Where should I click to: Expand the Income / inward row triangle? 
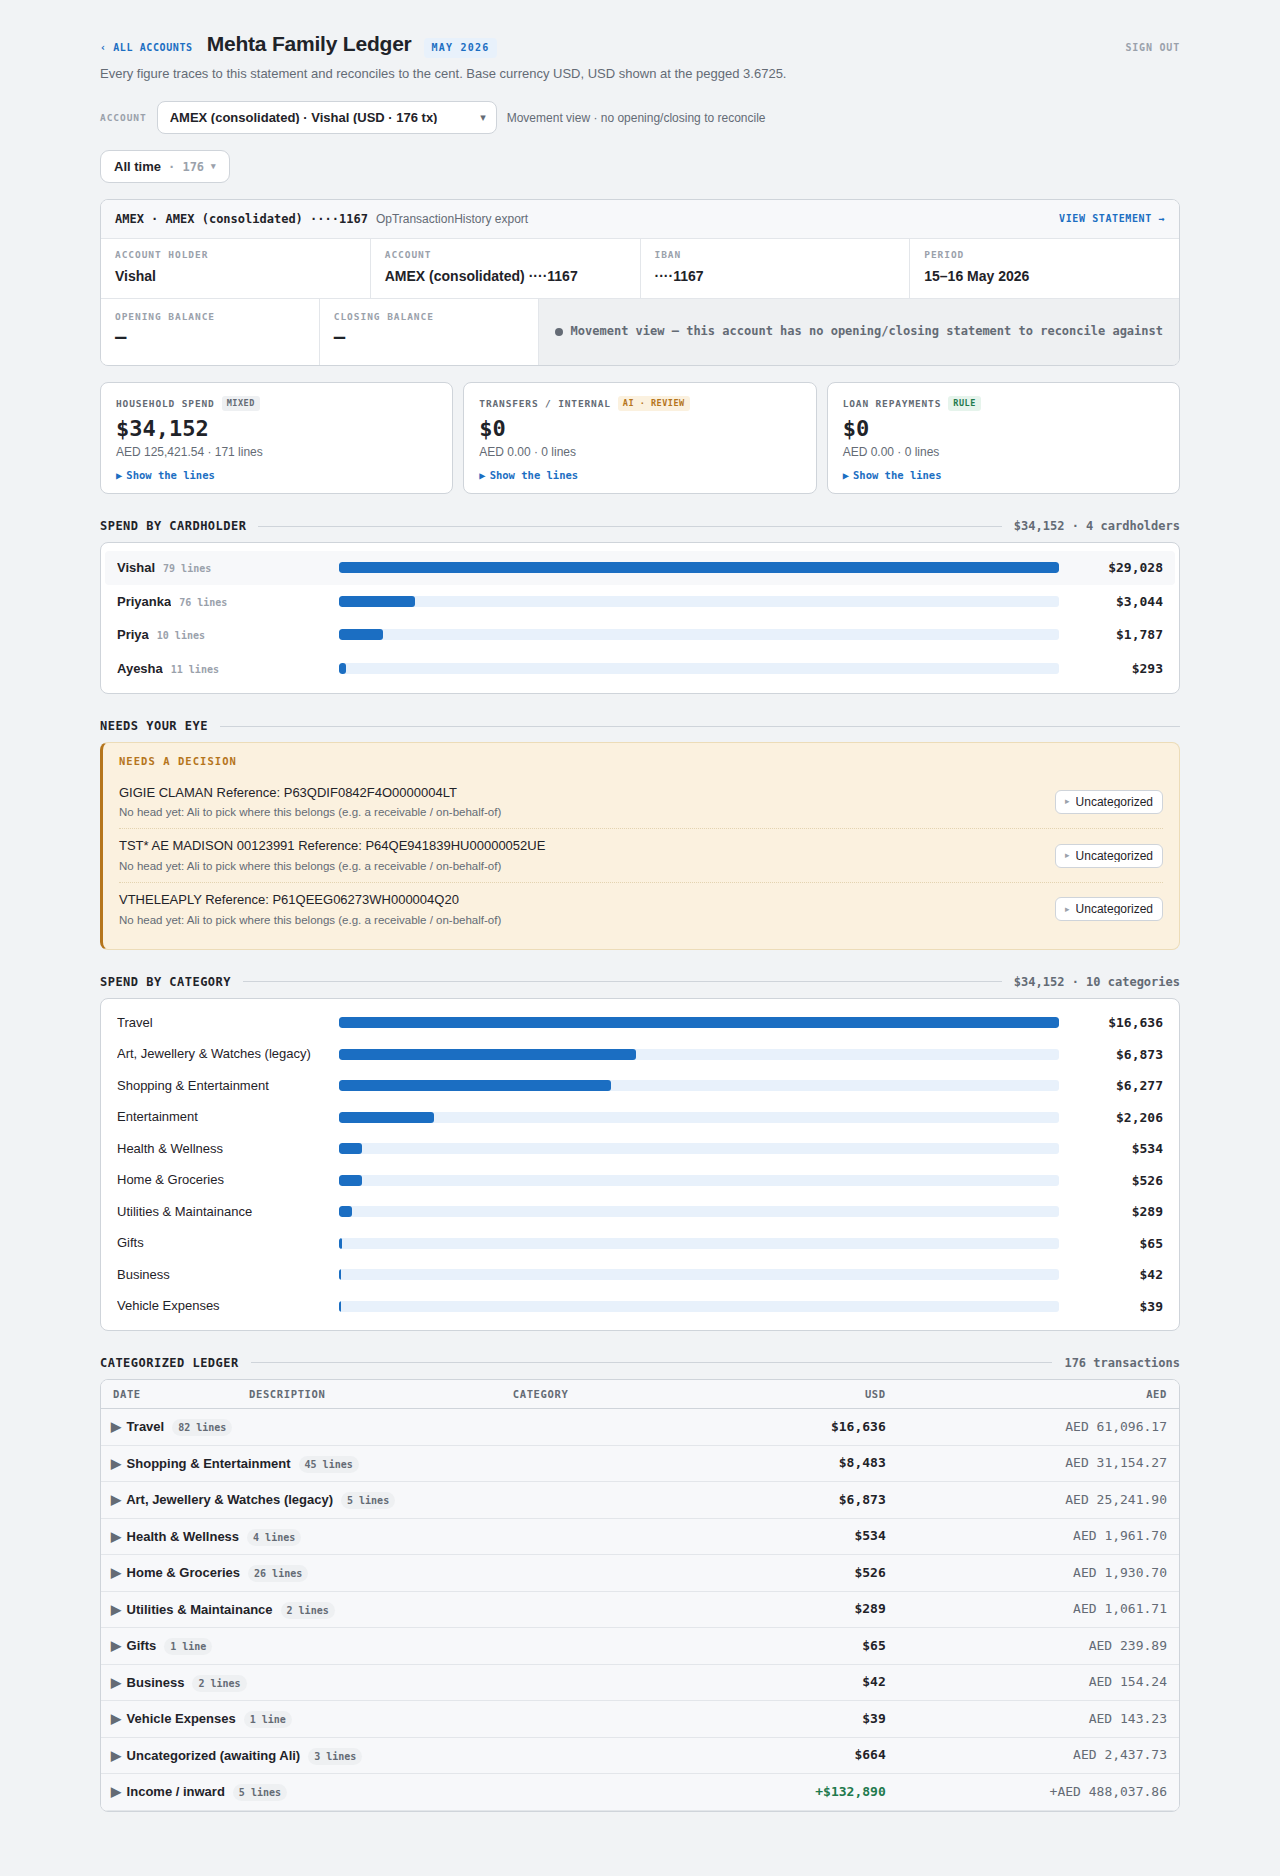coord(116,1792)
